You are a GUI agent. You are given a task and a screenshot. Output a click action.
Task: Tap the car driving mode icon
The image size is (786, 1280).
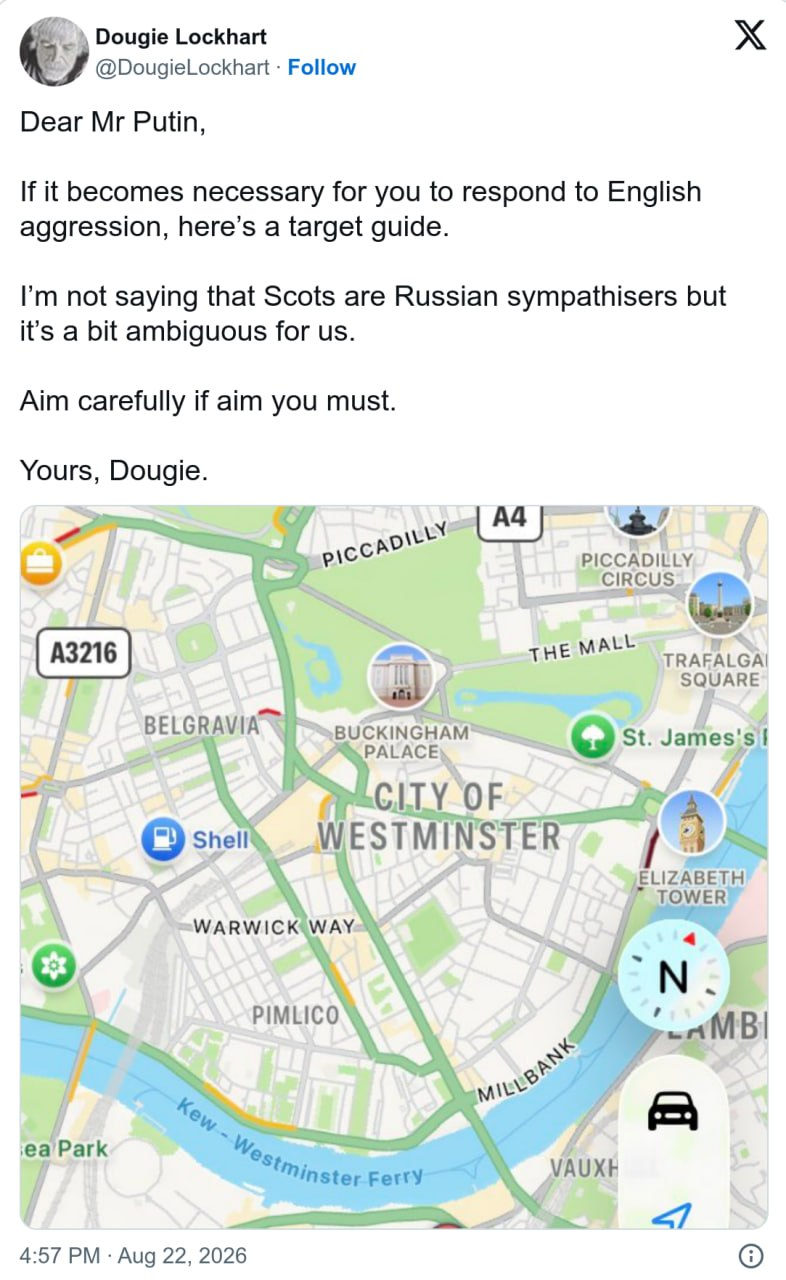pos(673,1109)
